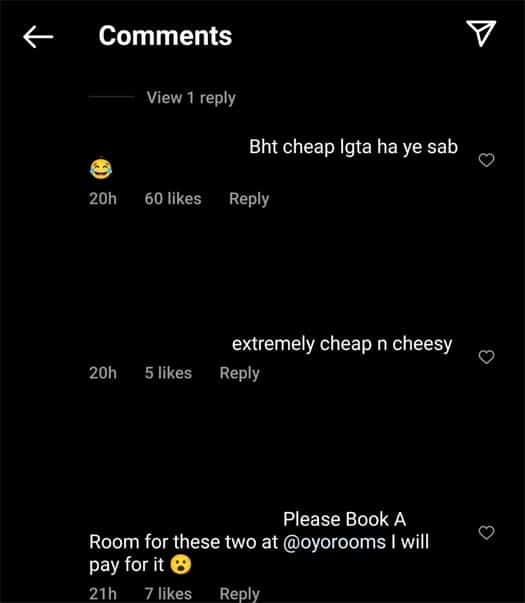The image size is (525, 603).
Task: Like the 'Bht cheap lgta ha ye sab' comment
Action: point(487,160)
